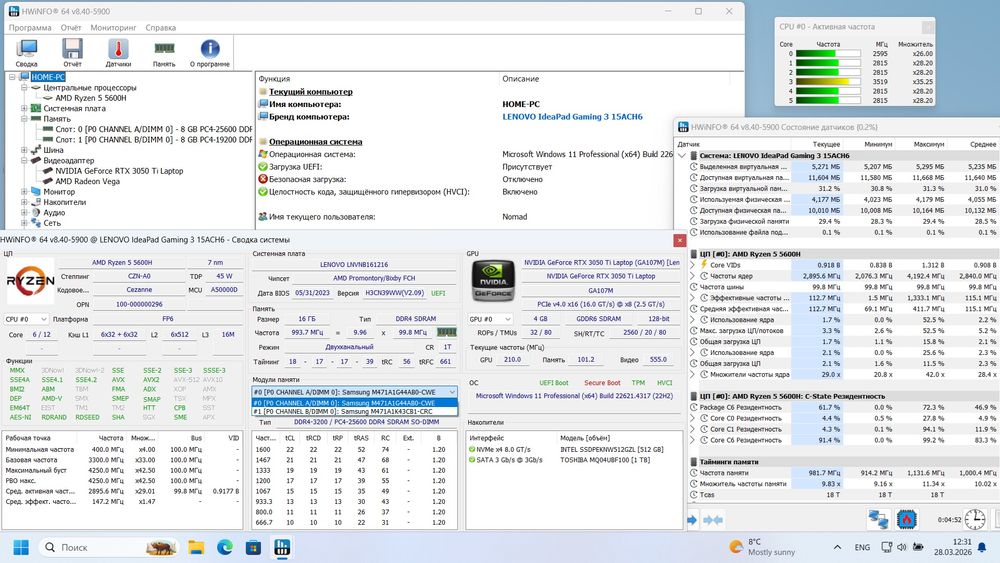Click the memory chip icon beside 99.8 МГц
The height and width of the screenshot is (563, 1000).
(x=446, y=332)
